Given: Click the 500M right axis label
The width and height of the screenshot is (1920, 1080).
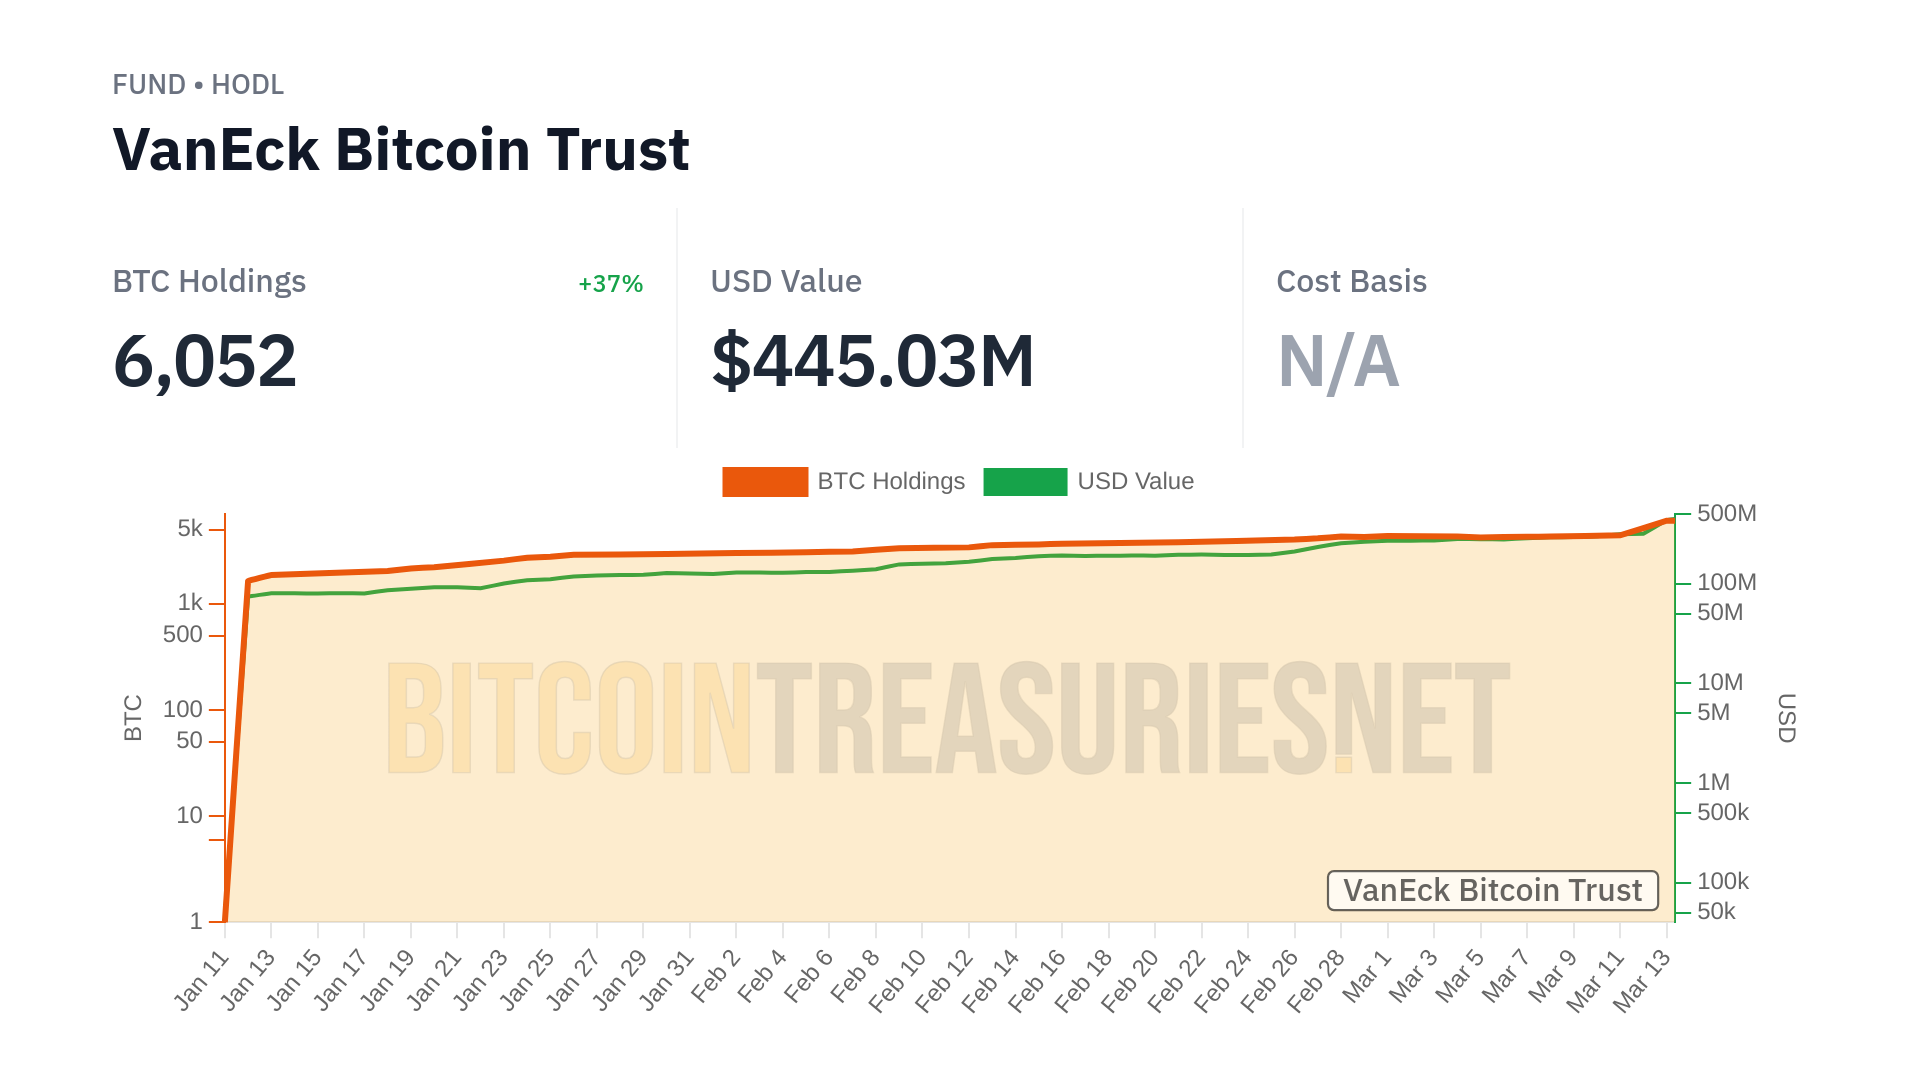Looking at the screenshot, I should coord(1726,513).
